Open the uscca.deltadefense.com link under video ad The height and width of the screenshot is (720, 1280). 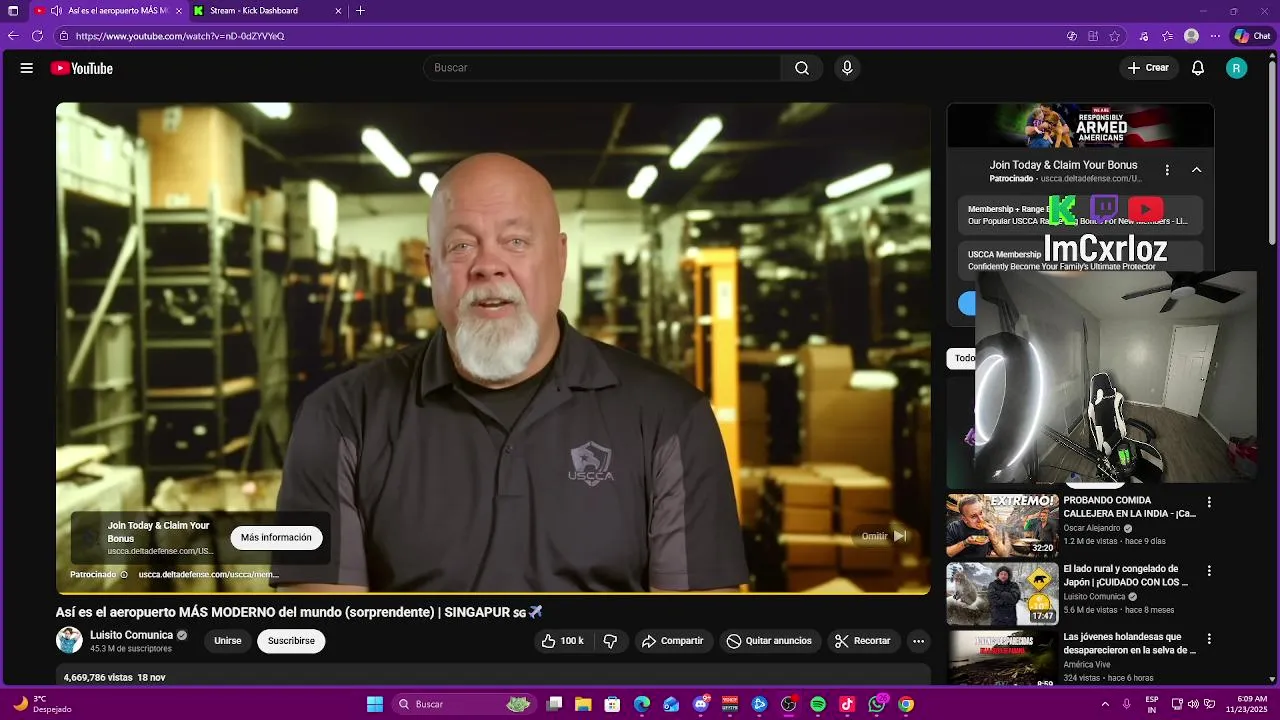coord(208,575)
